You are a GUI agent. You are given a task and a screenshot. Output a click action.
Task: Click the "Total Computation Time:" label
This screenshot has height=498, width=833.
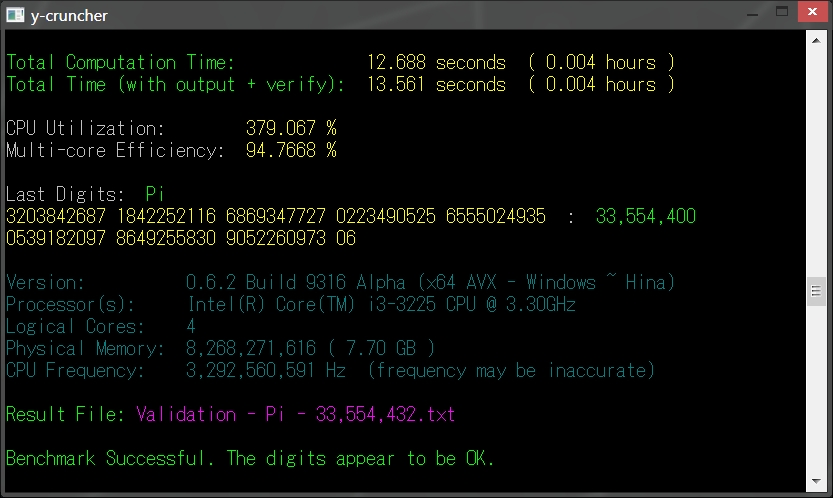coord(120,63)
